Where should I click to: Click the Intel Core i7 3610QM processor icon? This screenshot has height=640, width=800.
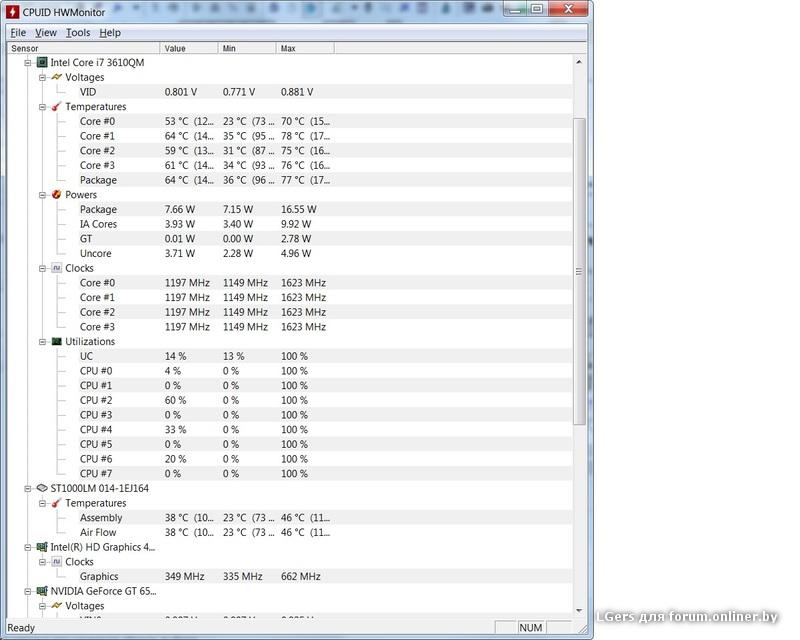pos(42,62)
